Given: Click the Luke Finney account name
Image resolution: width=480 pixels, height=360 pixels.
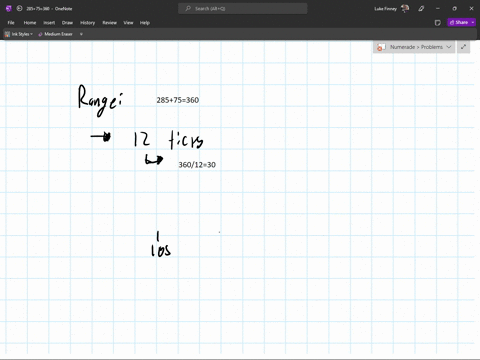Looking at the screenshot, I should [385, 9].
